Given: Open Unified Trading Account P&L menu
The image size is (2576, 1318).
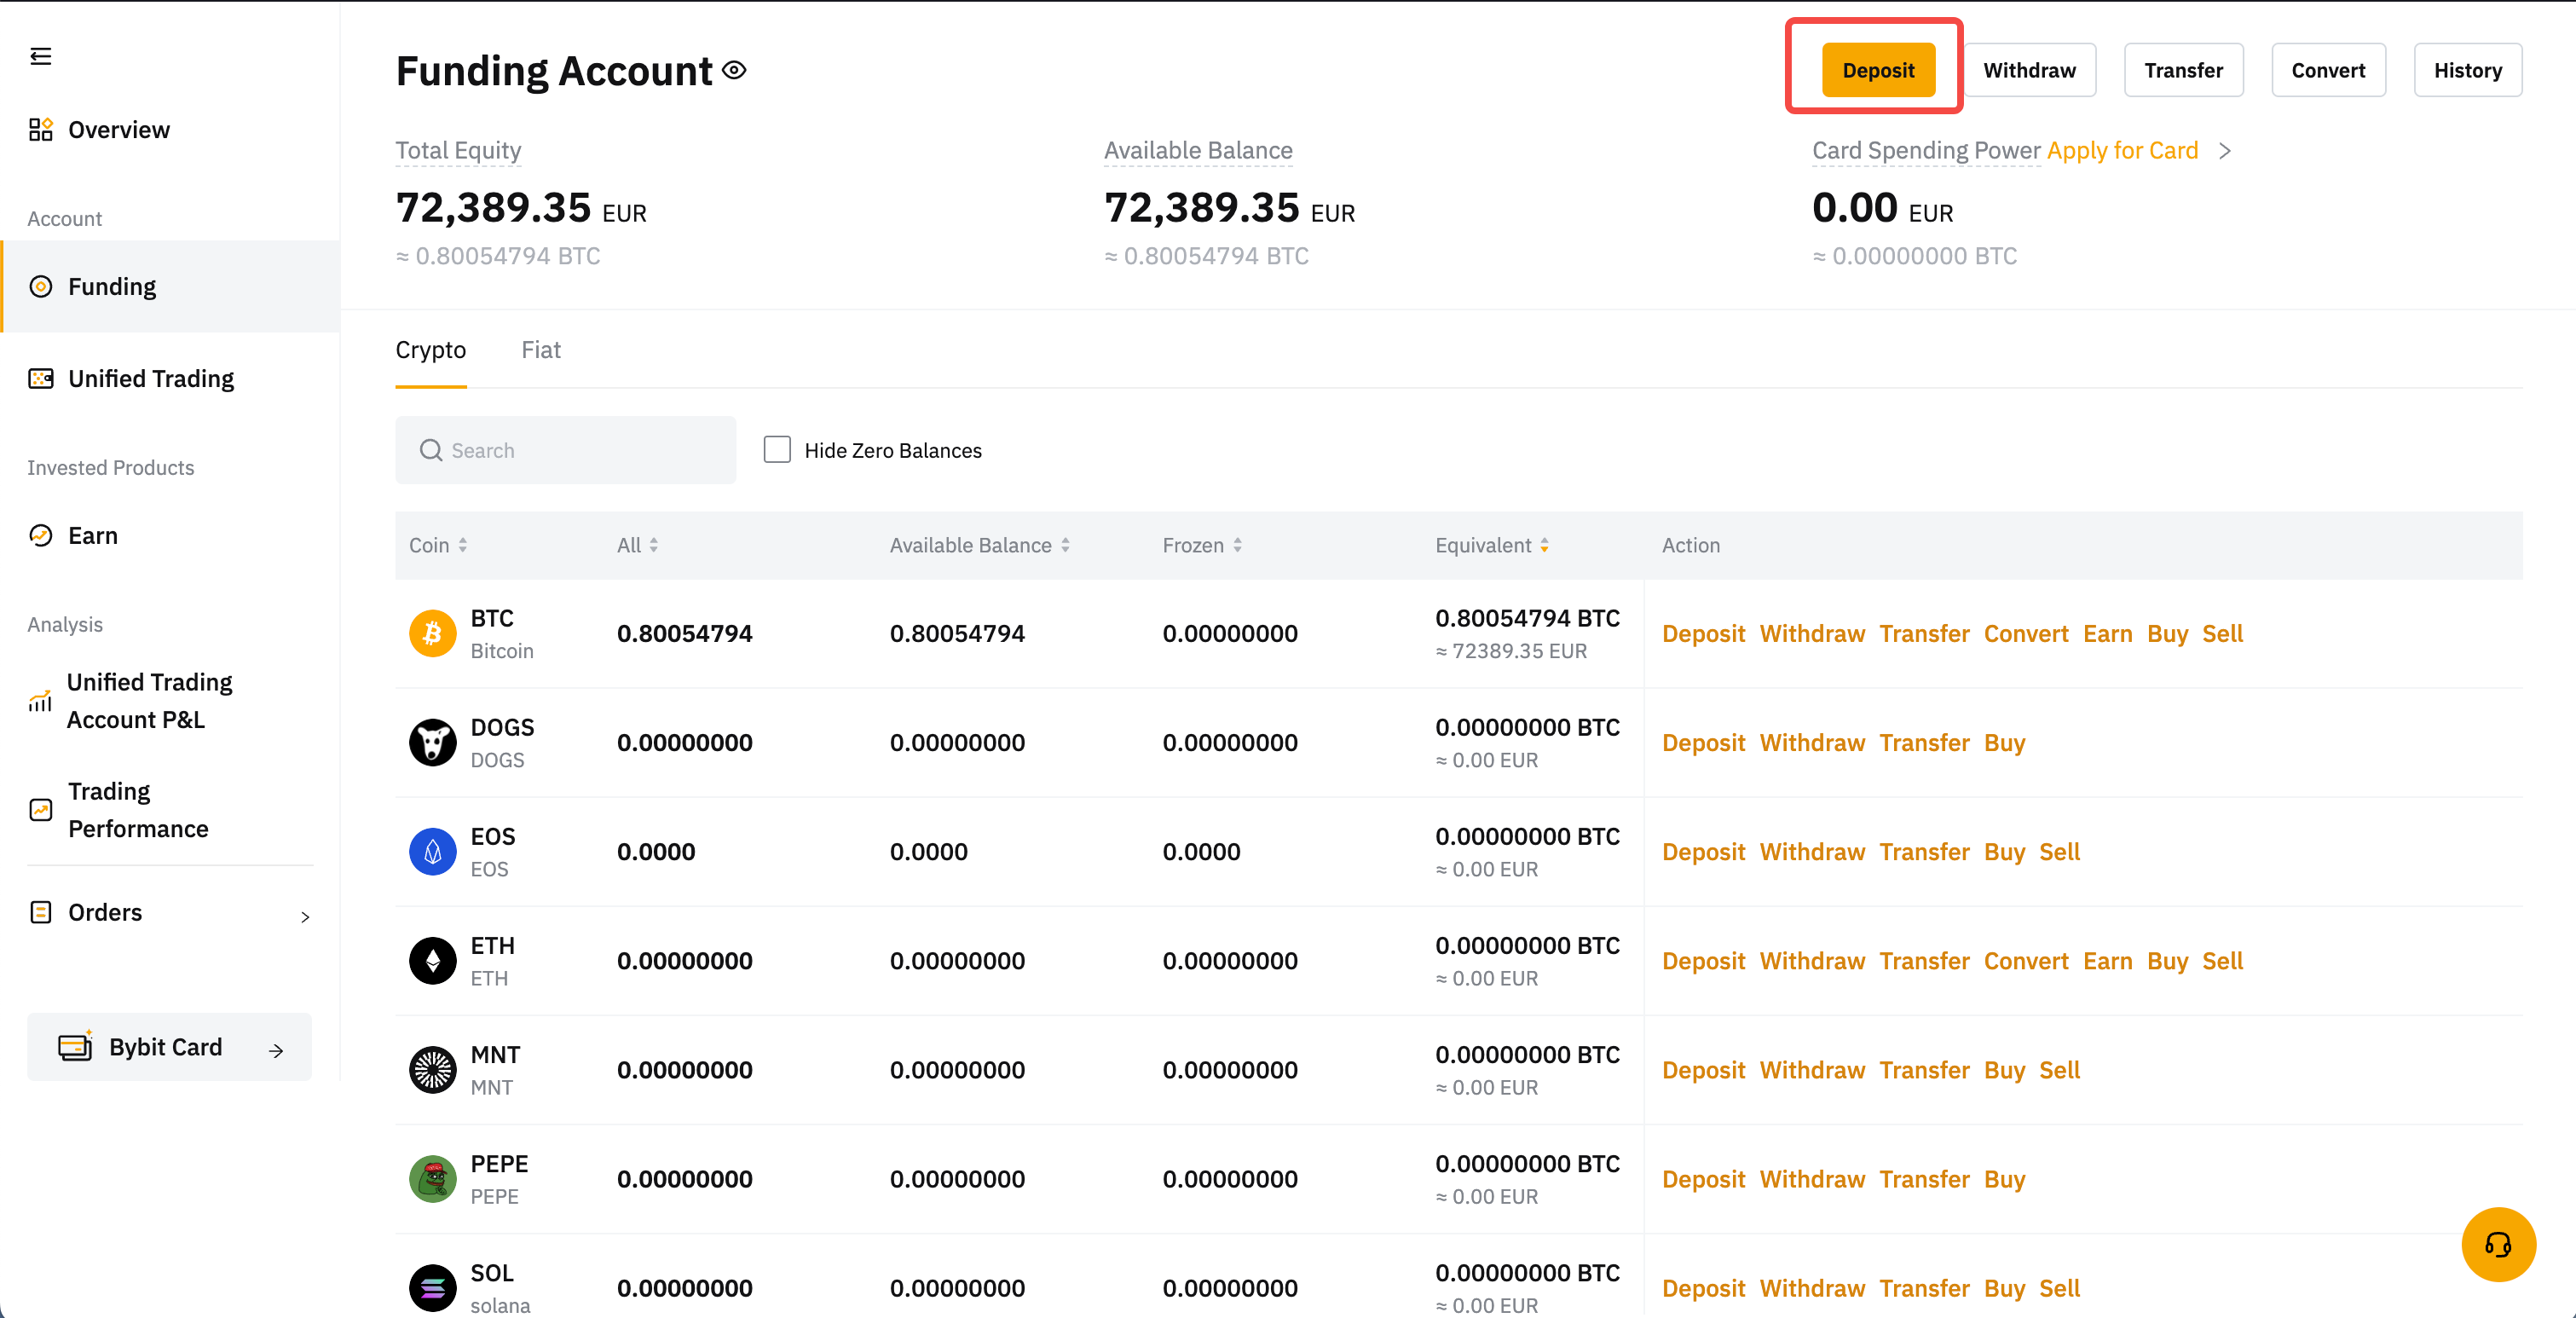Looking at the screenshot, I should click(x=149, y=701).
